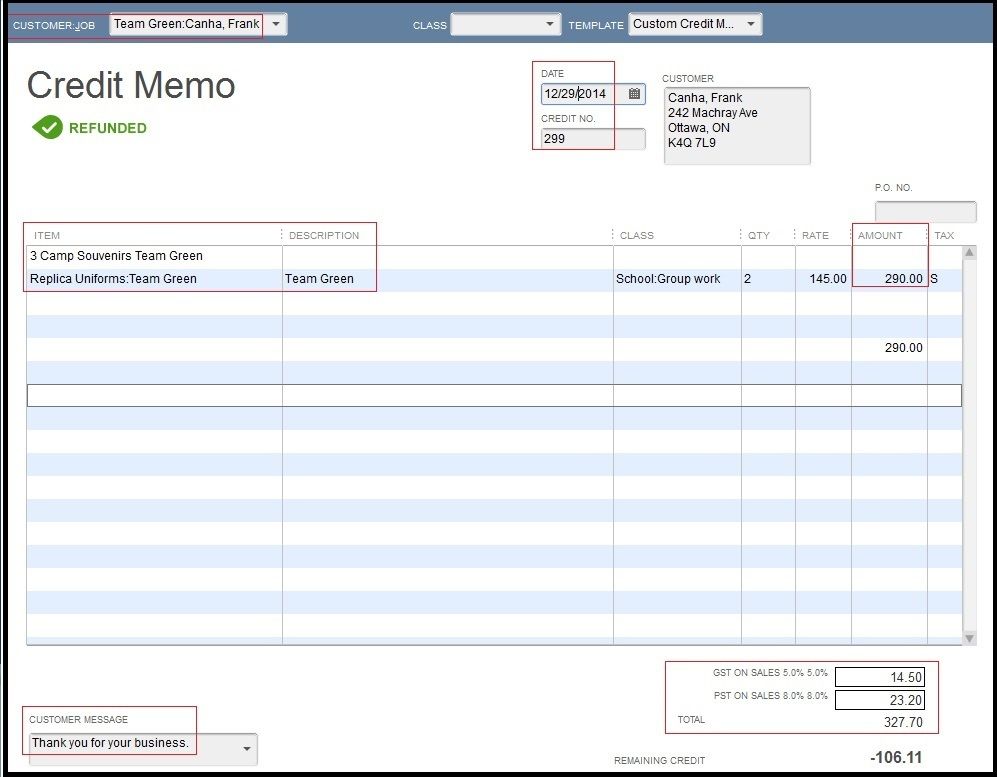This screenshot has width=997, height=777.
Task: Select the P.O. No. input field
Action: coord(925,212)
